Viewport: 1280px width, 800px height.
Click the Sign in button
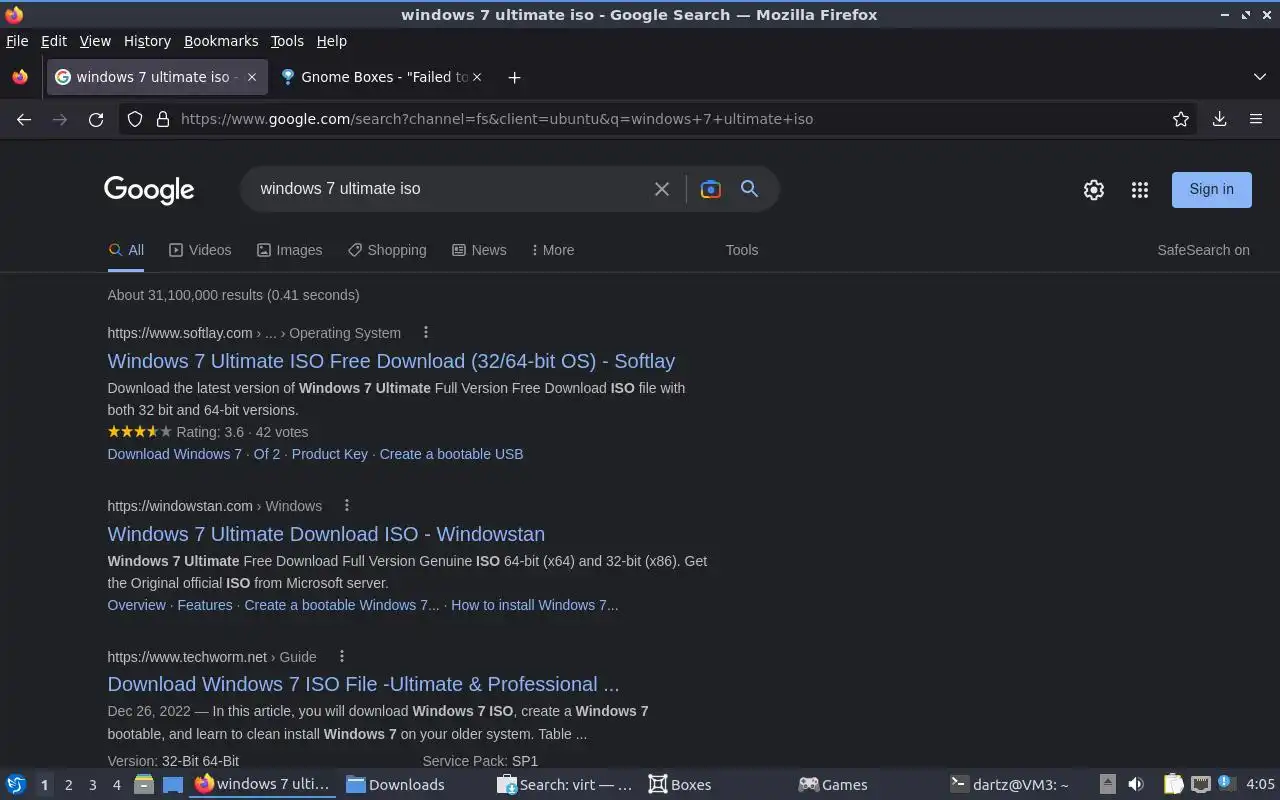(1211, 189)
